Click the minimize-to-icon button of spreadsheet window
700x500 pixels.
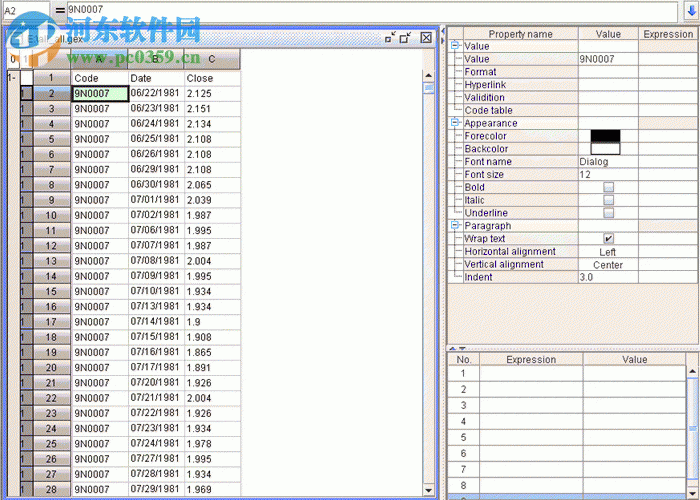click(x=389, y=38)
